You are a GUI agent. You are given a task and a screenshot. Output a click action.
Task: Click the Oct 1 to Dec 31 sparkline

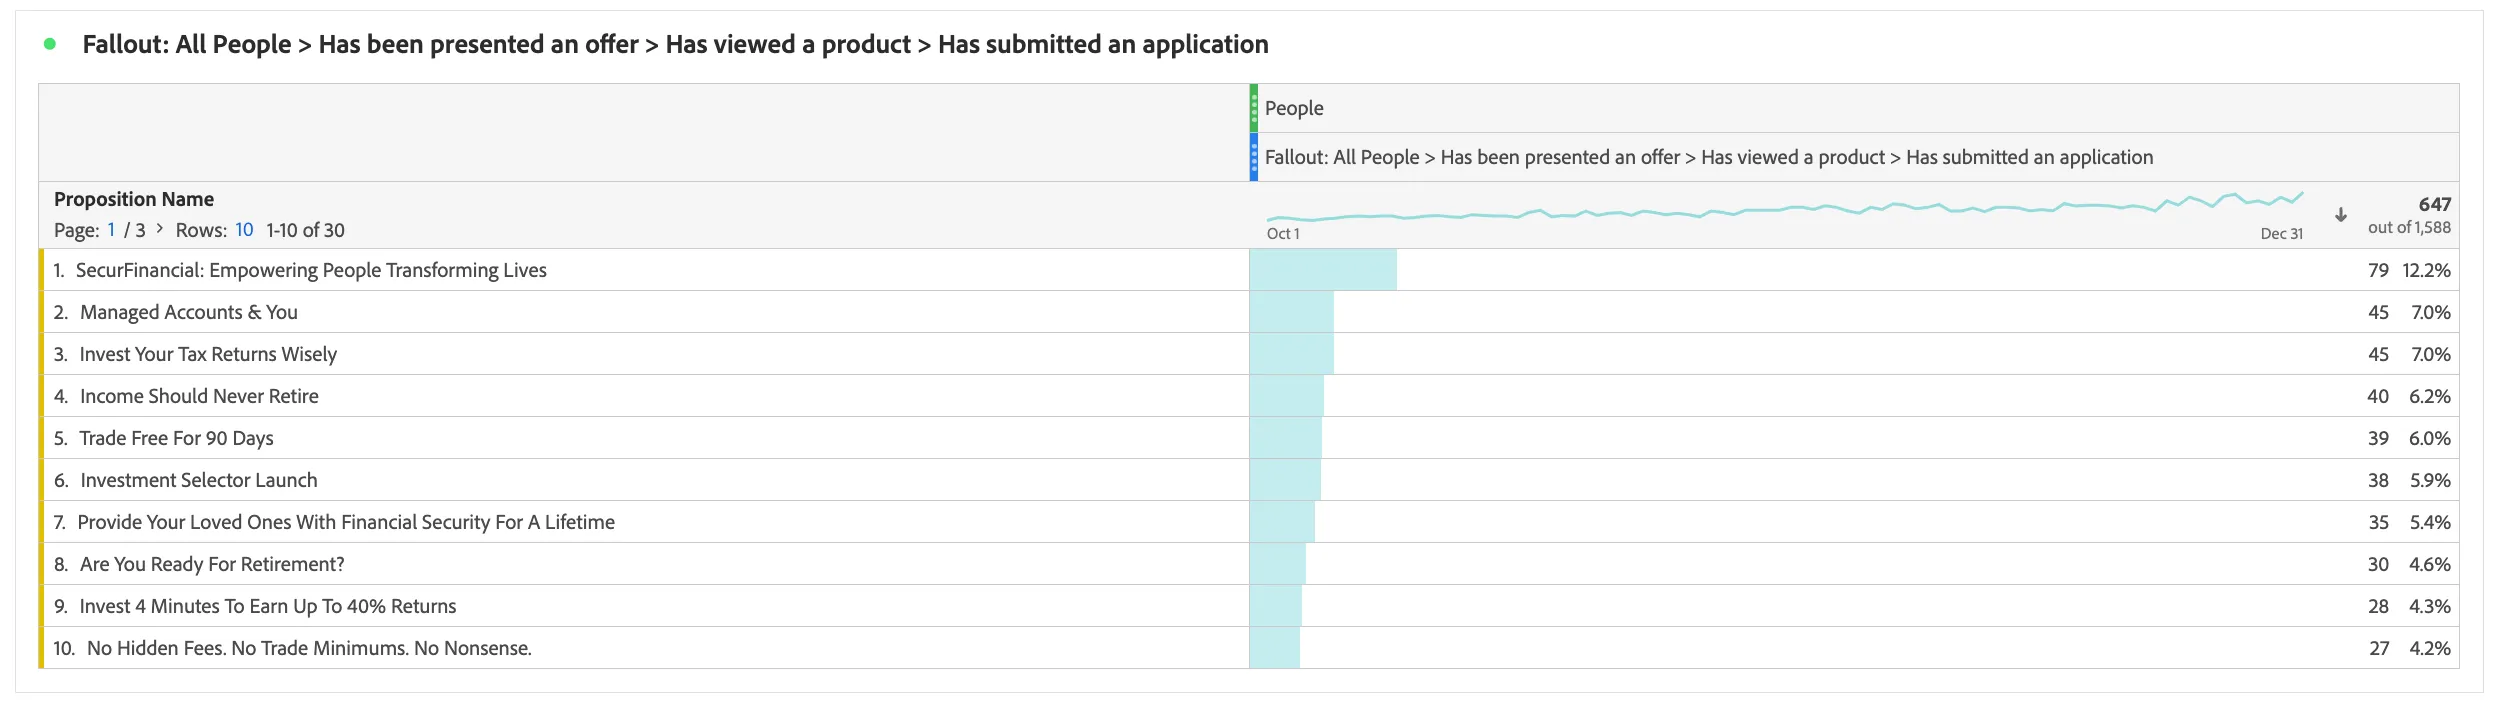1785,207
